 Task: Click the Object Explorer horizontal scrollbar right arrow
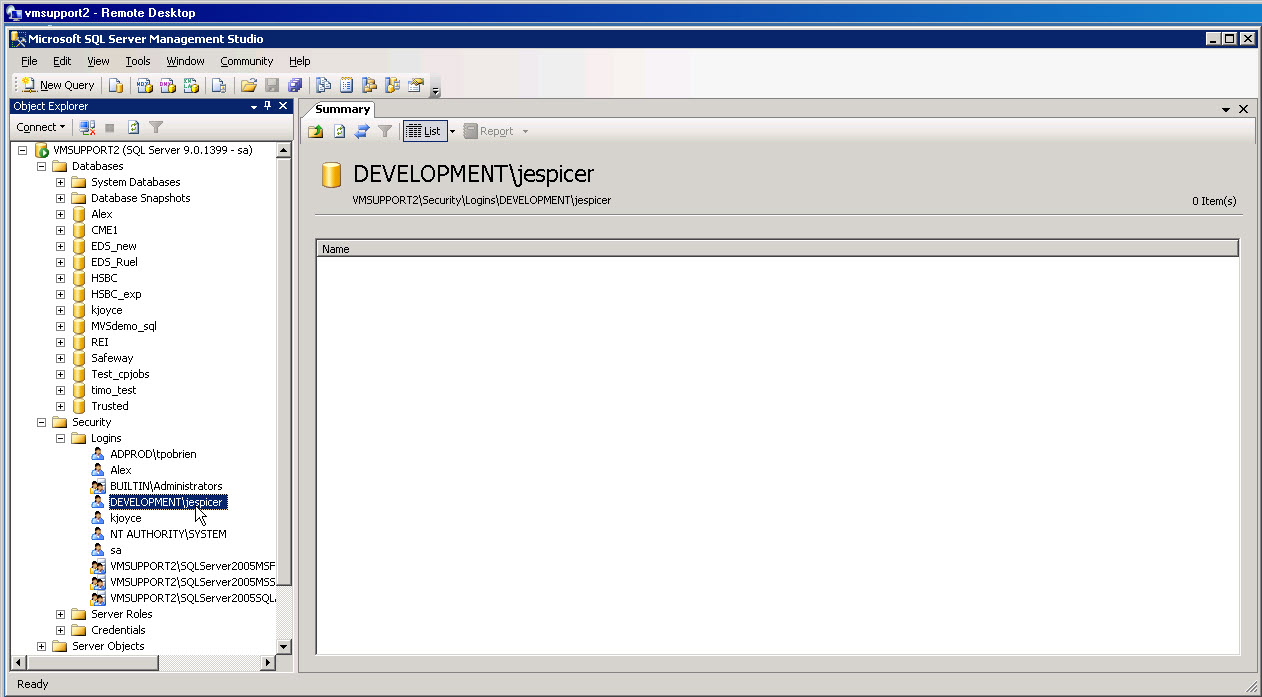click(268, 663)
